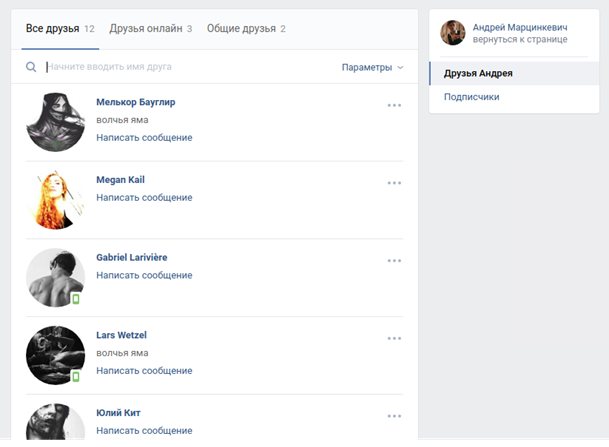Open the more options dots for Мелькор Бауглир
This screenshot has height=447, width=609.
point(394,105)
